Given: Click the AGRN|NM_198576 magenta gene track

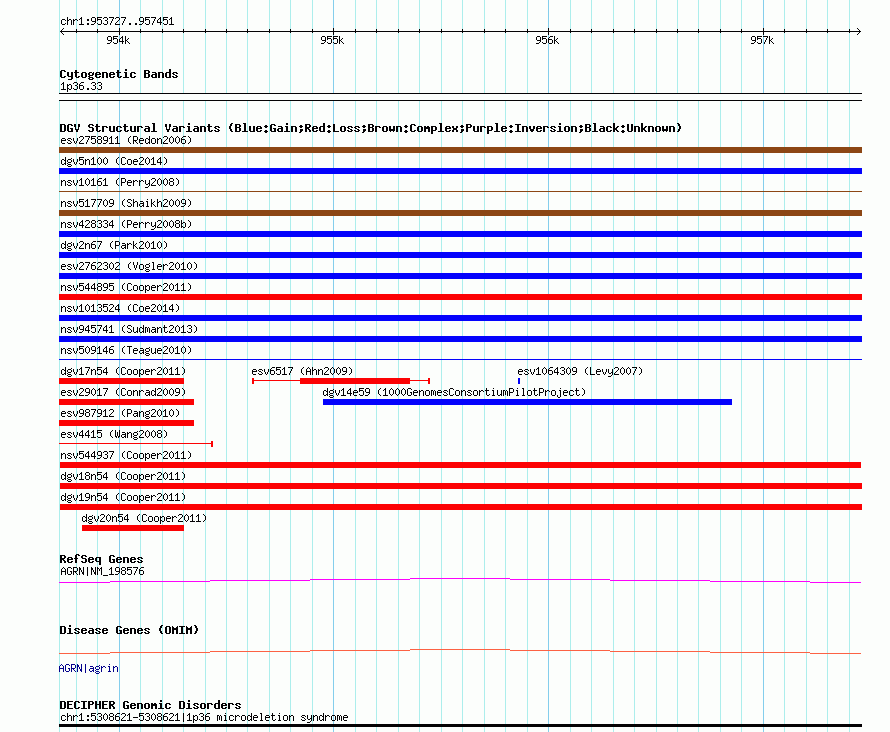Looking at the screenshot, I should coord(460,580).
